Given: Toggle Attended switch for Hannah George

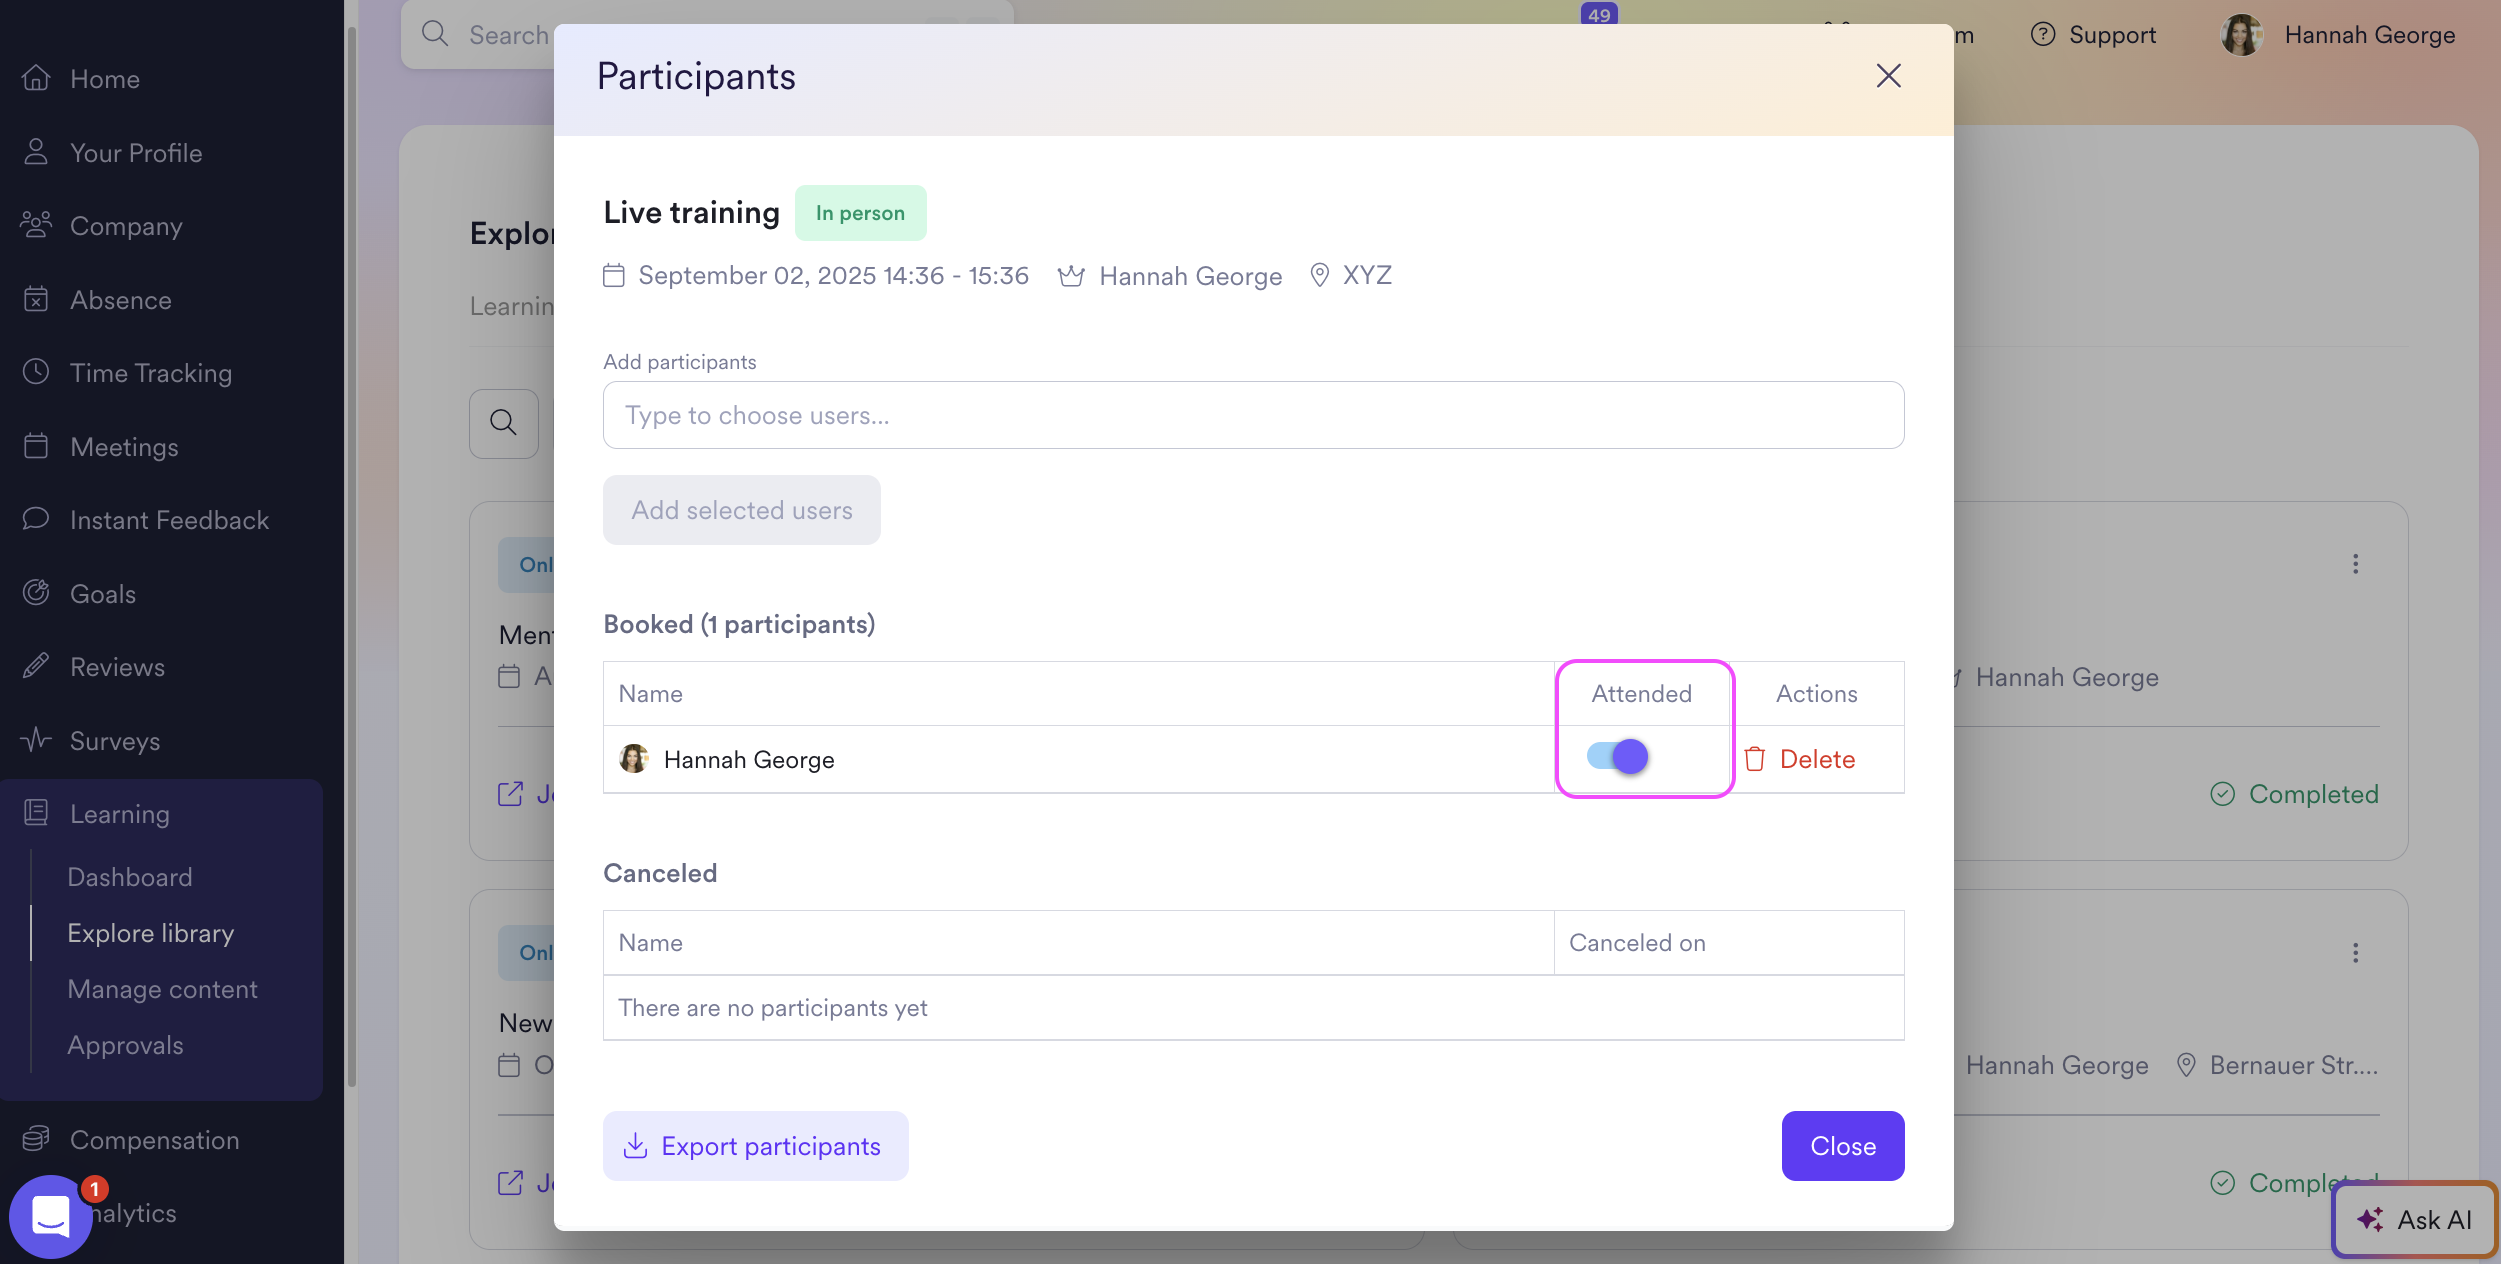Looking at the screenshot, I should click(1617, 757).
